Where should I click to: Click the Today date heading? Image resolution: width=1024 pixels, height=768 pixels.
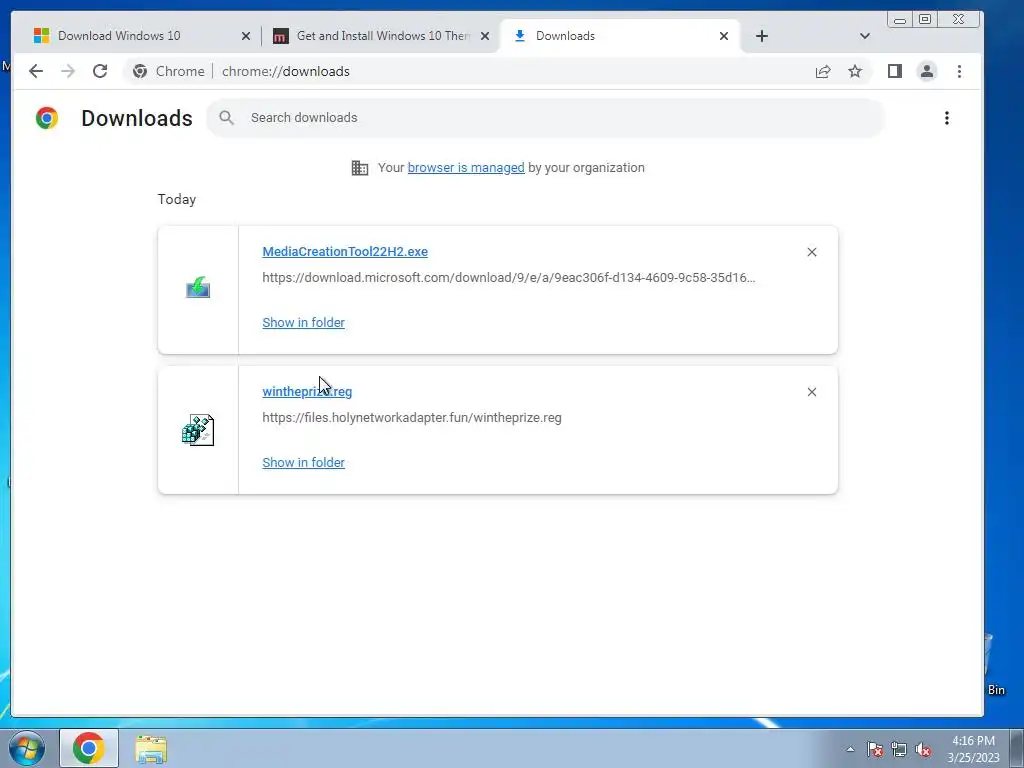coord(176,199)
